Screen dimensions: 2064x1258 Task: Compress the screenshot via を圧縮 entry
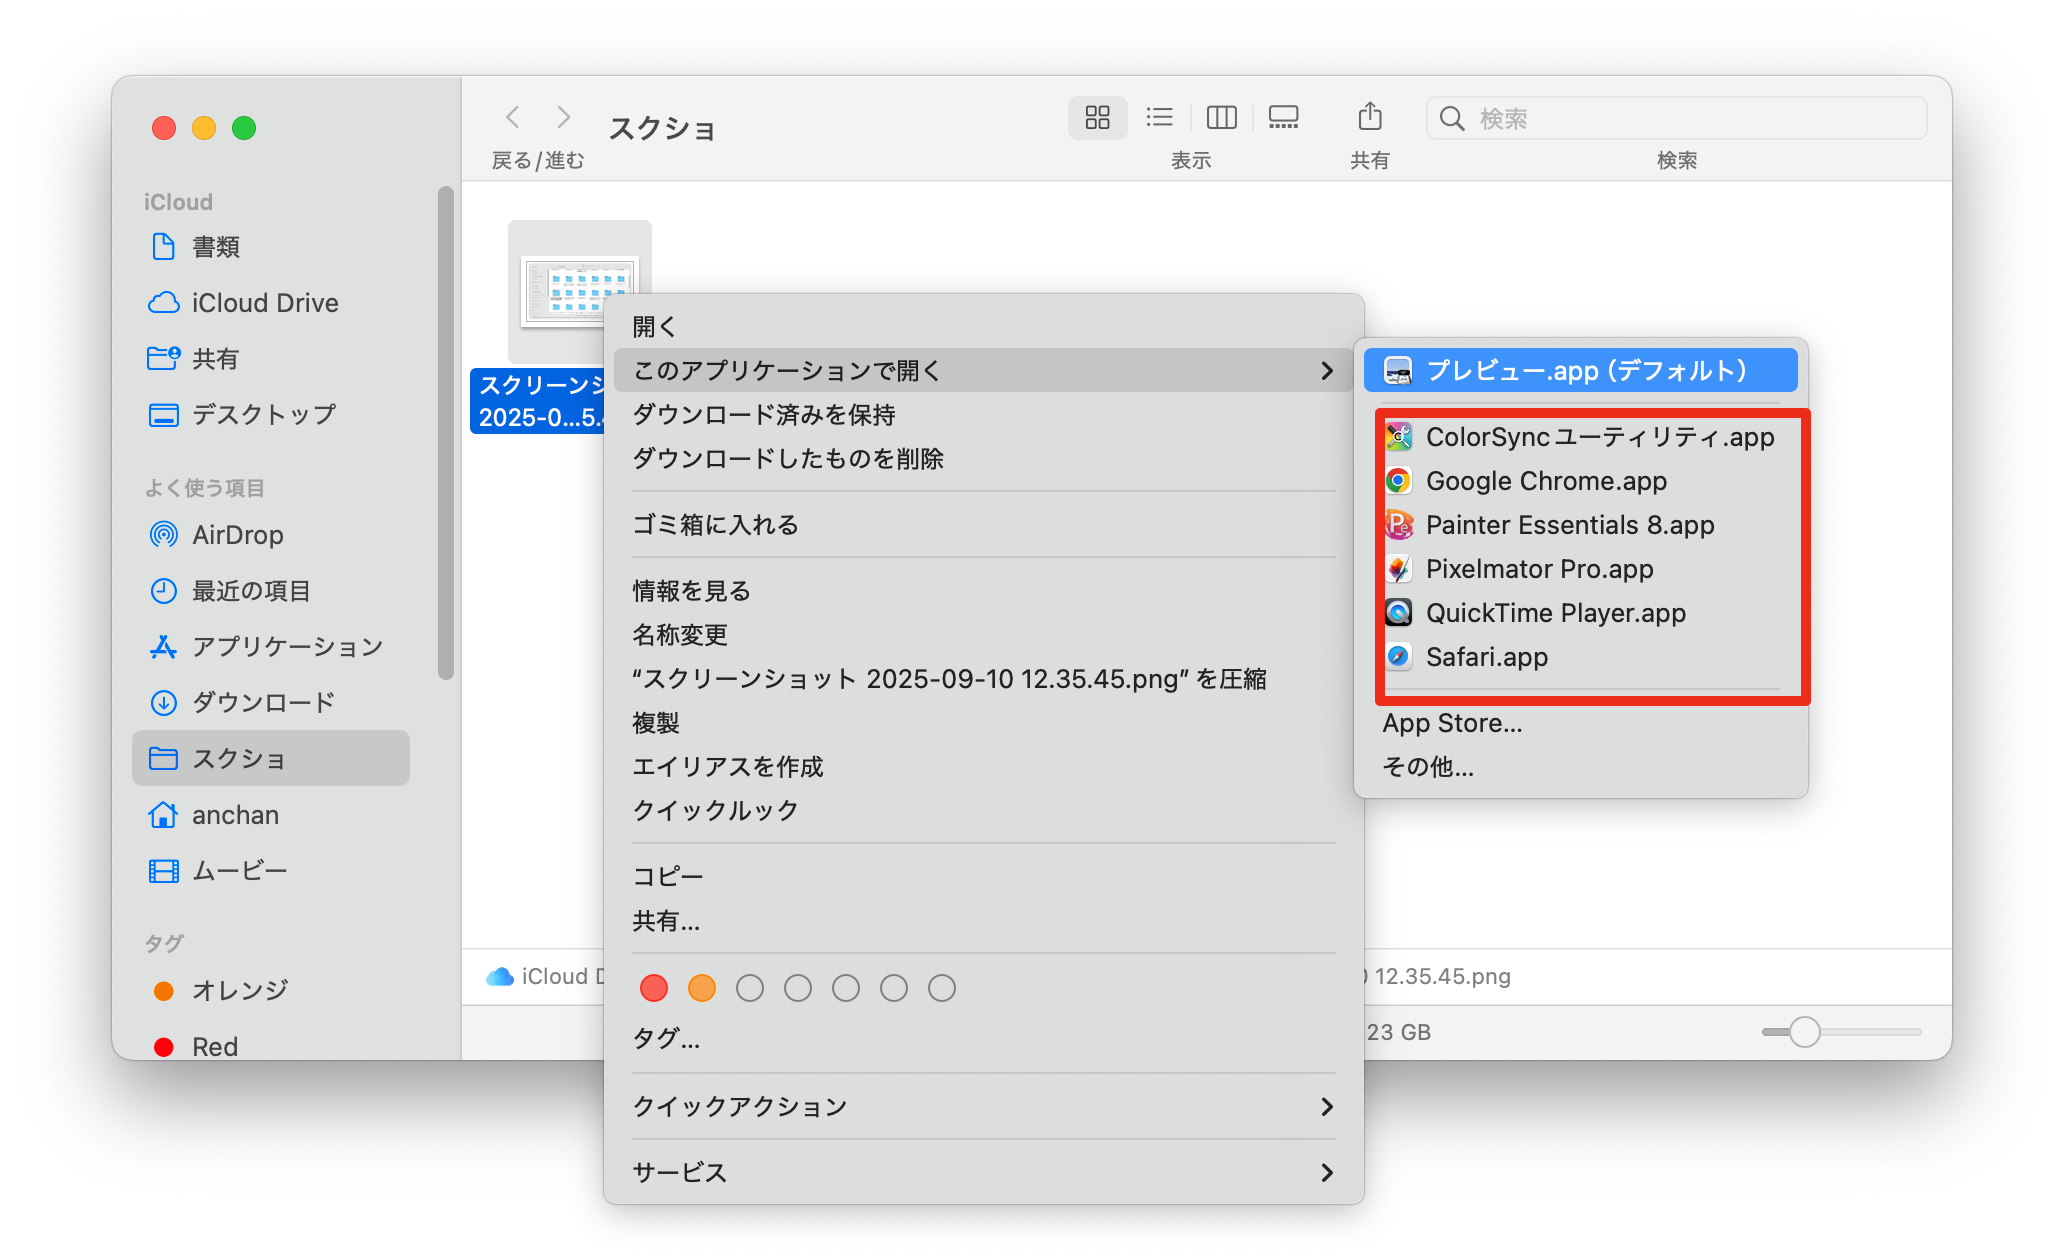[984, 678]
